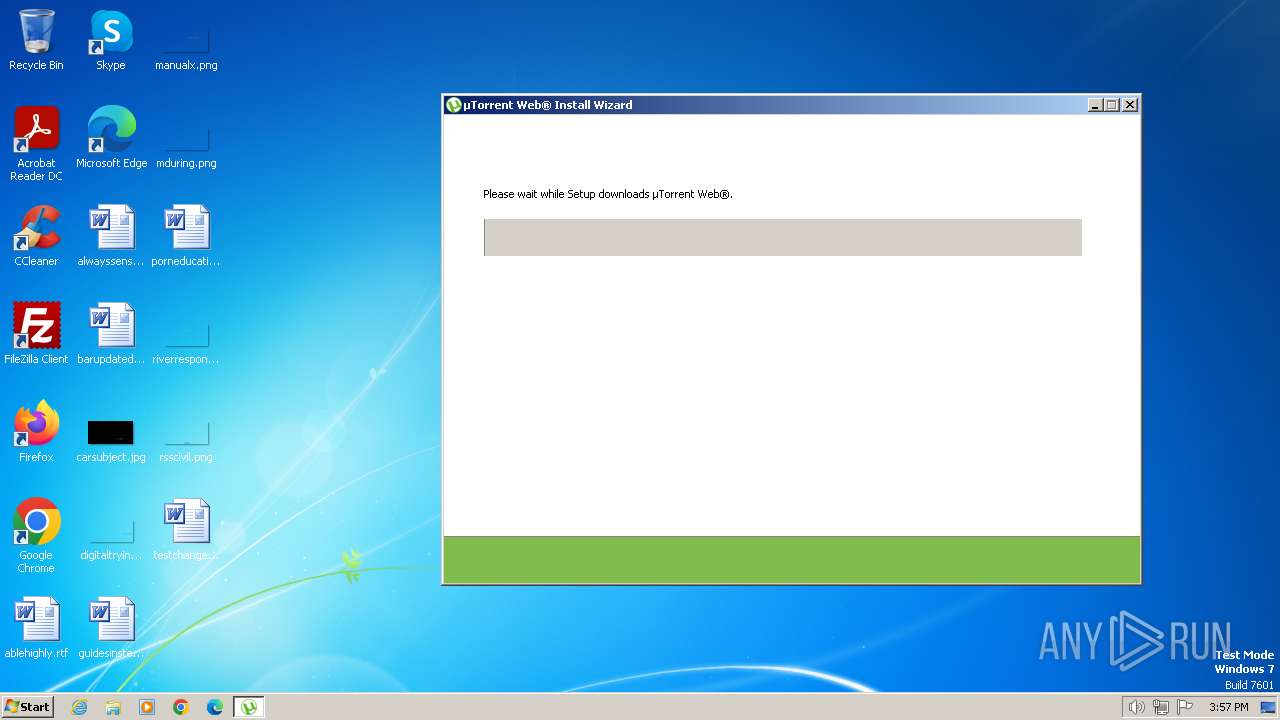This screenshot has width=1280, height=720.
Task: Launch the Google Chrome desktop shortcut
Action: [37, 536]
